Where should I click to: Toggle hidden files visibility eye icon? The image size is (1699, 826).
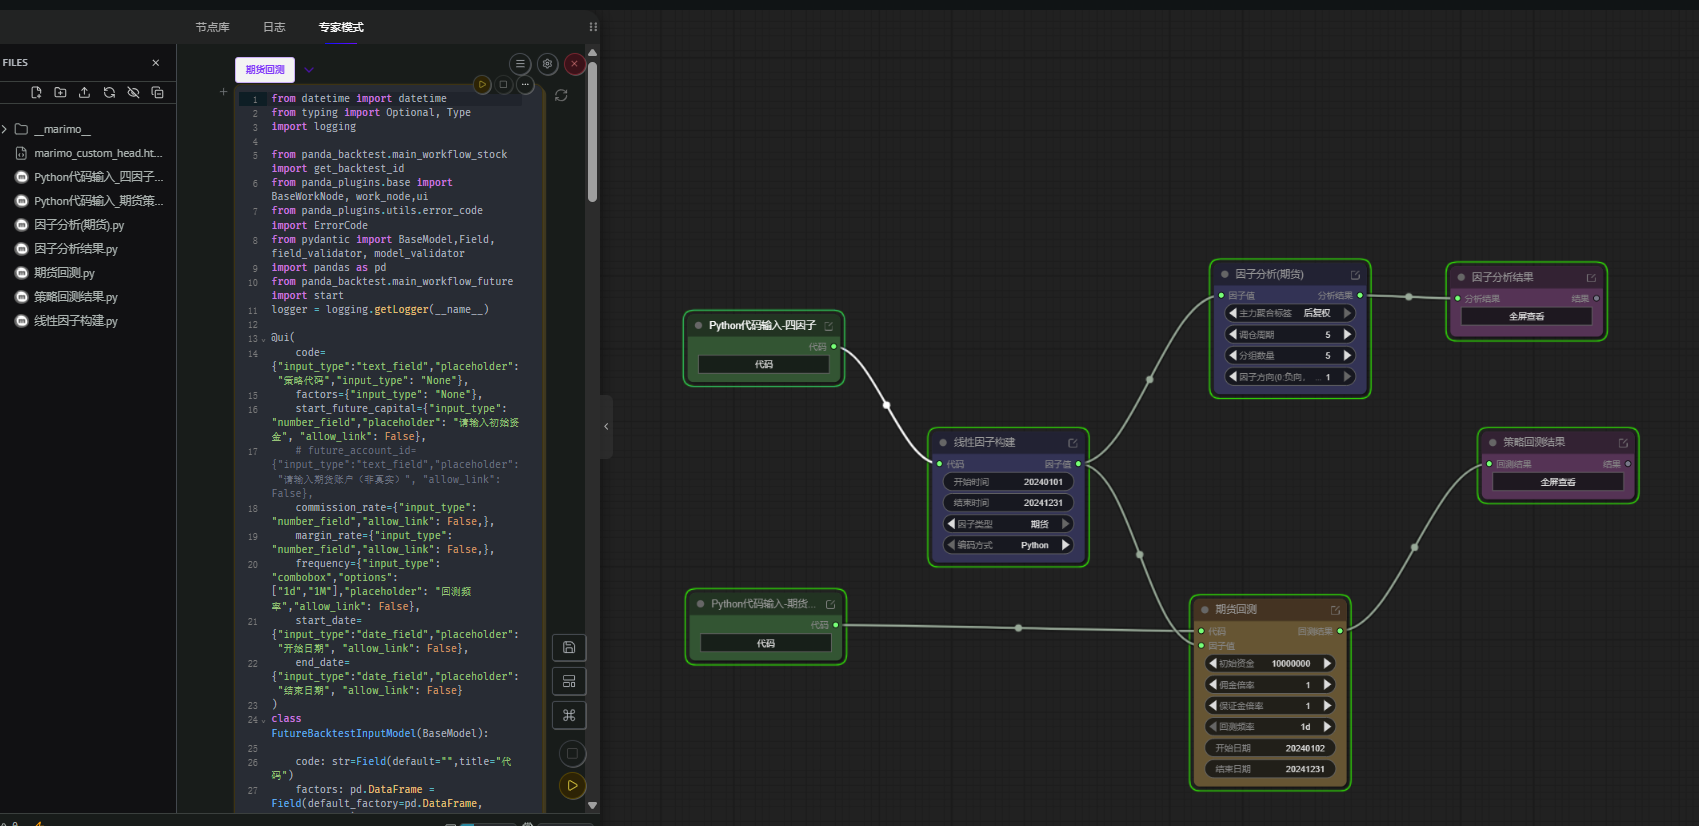[133, 92]
